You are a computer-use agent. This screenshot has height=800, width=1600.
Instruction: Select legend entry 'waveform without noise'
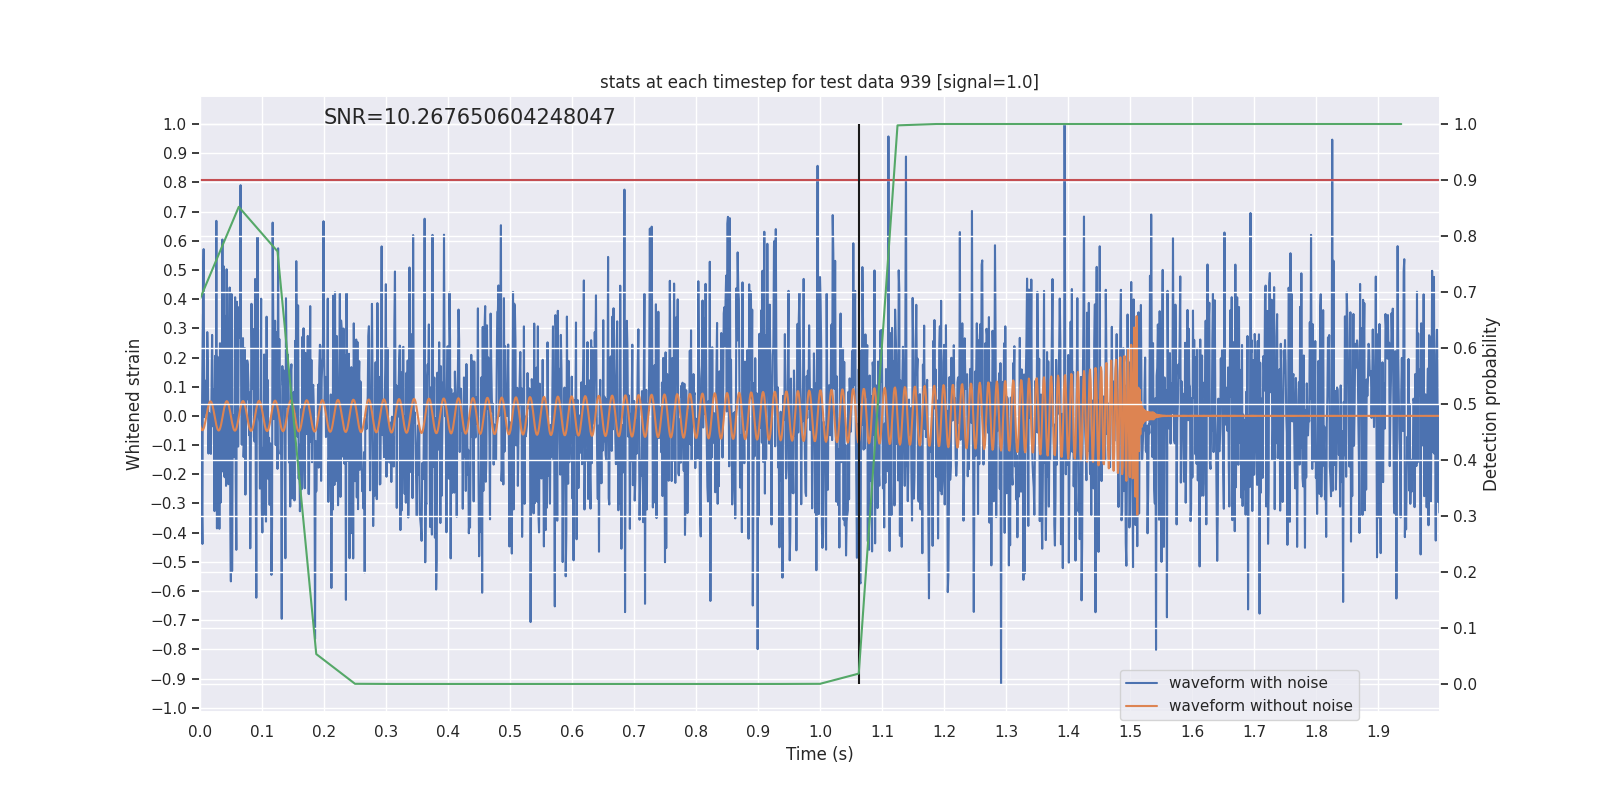pos(1261,706)
